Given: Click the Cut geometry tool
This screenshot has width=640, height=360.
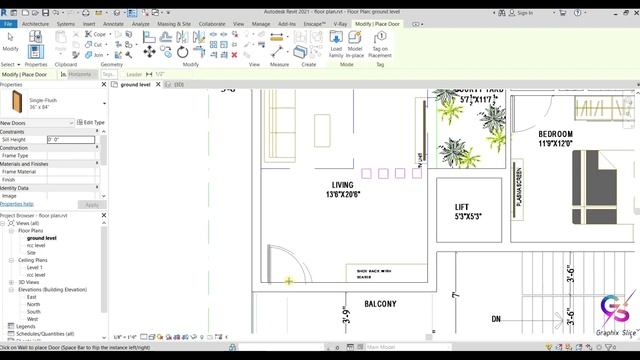Looking at the screenshot, I should (94, 44).
